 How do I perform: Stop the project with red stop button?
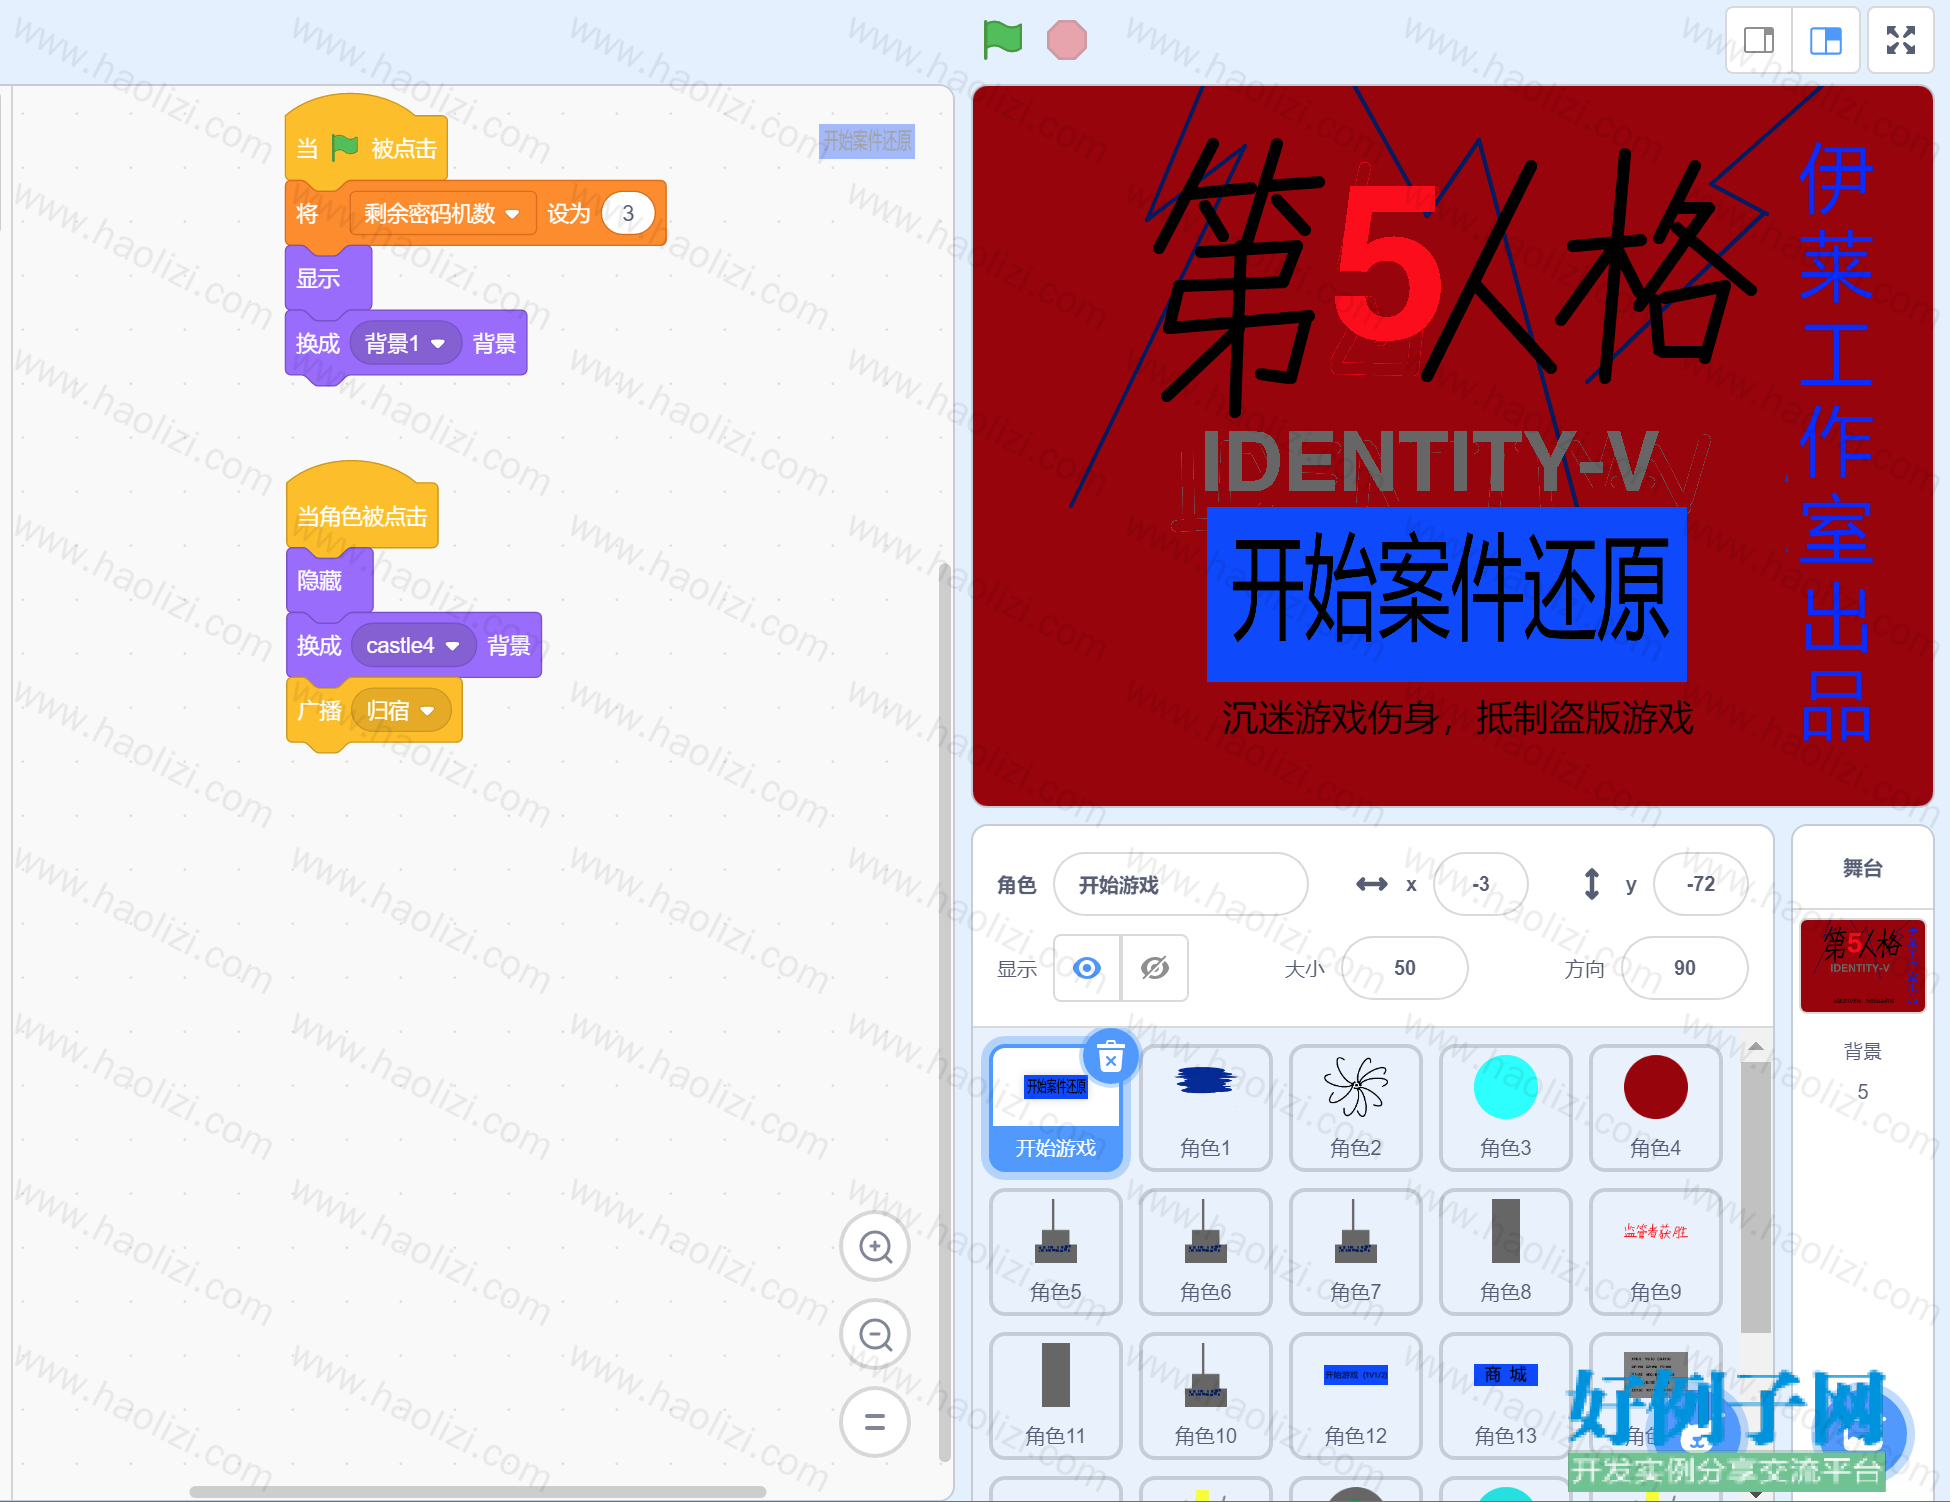(x=1066, y=40)
